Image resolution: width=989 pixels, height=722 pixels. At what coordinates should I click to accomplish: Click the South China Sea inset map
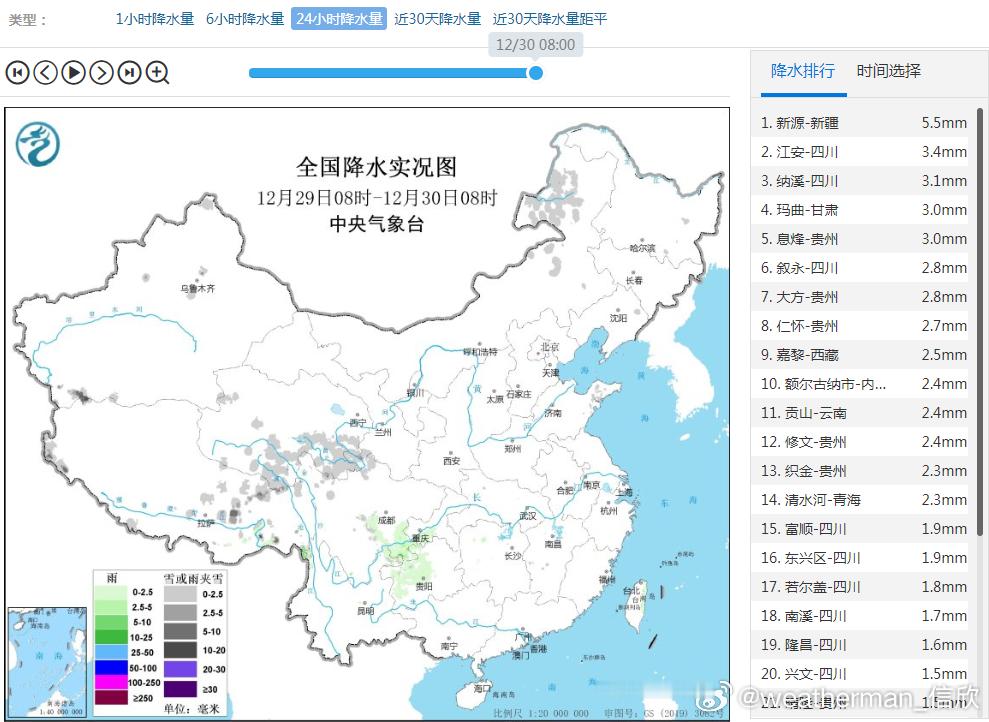48,662
